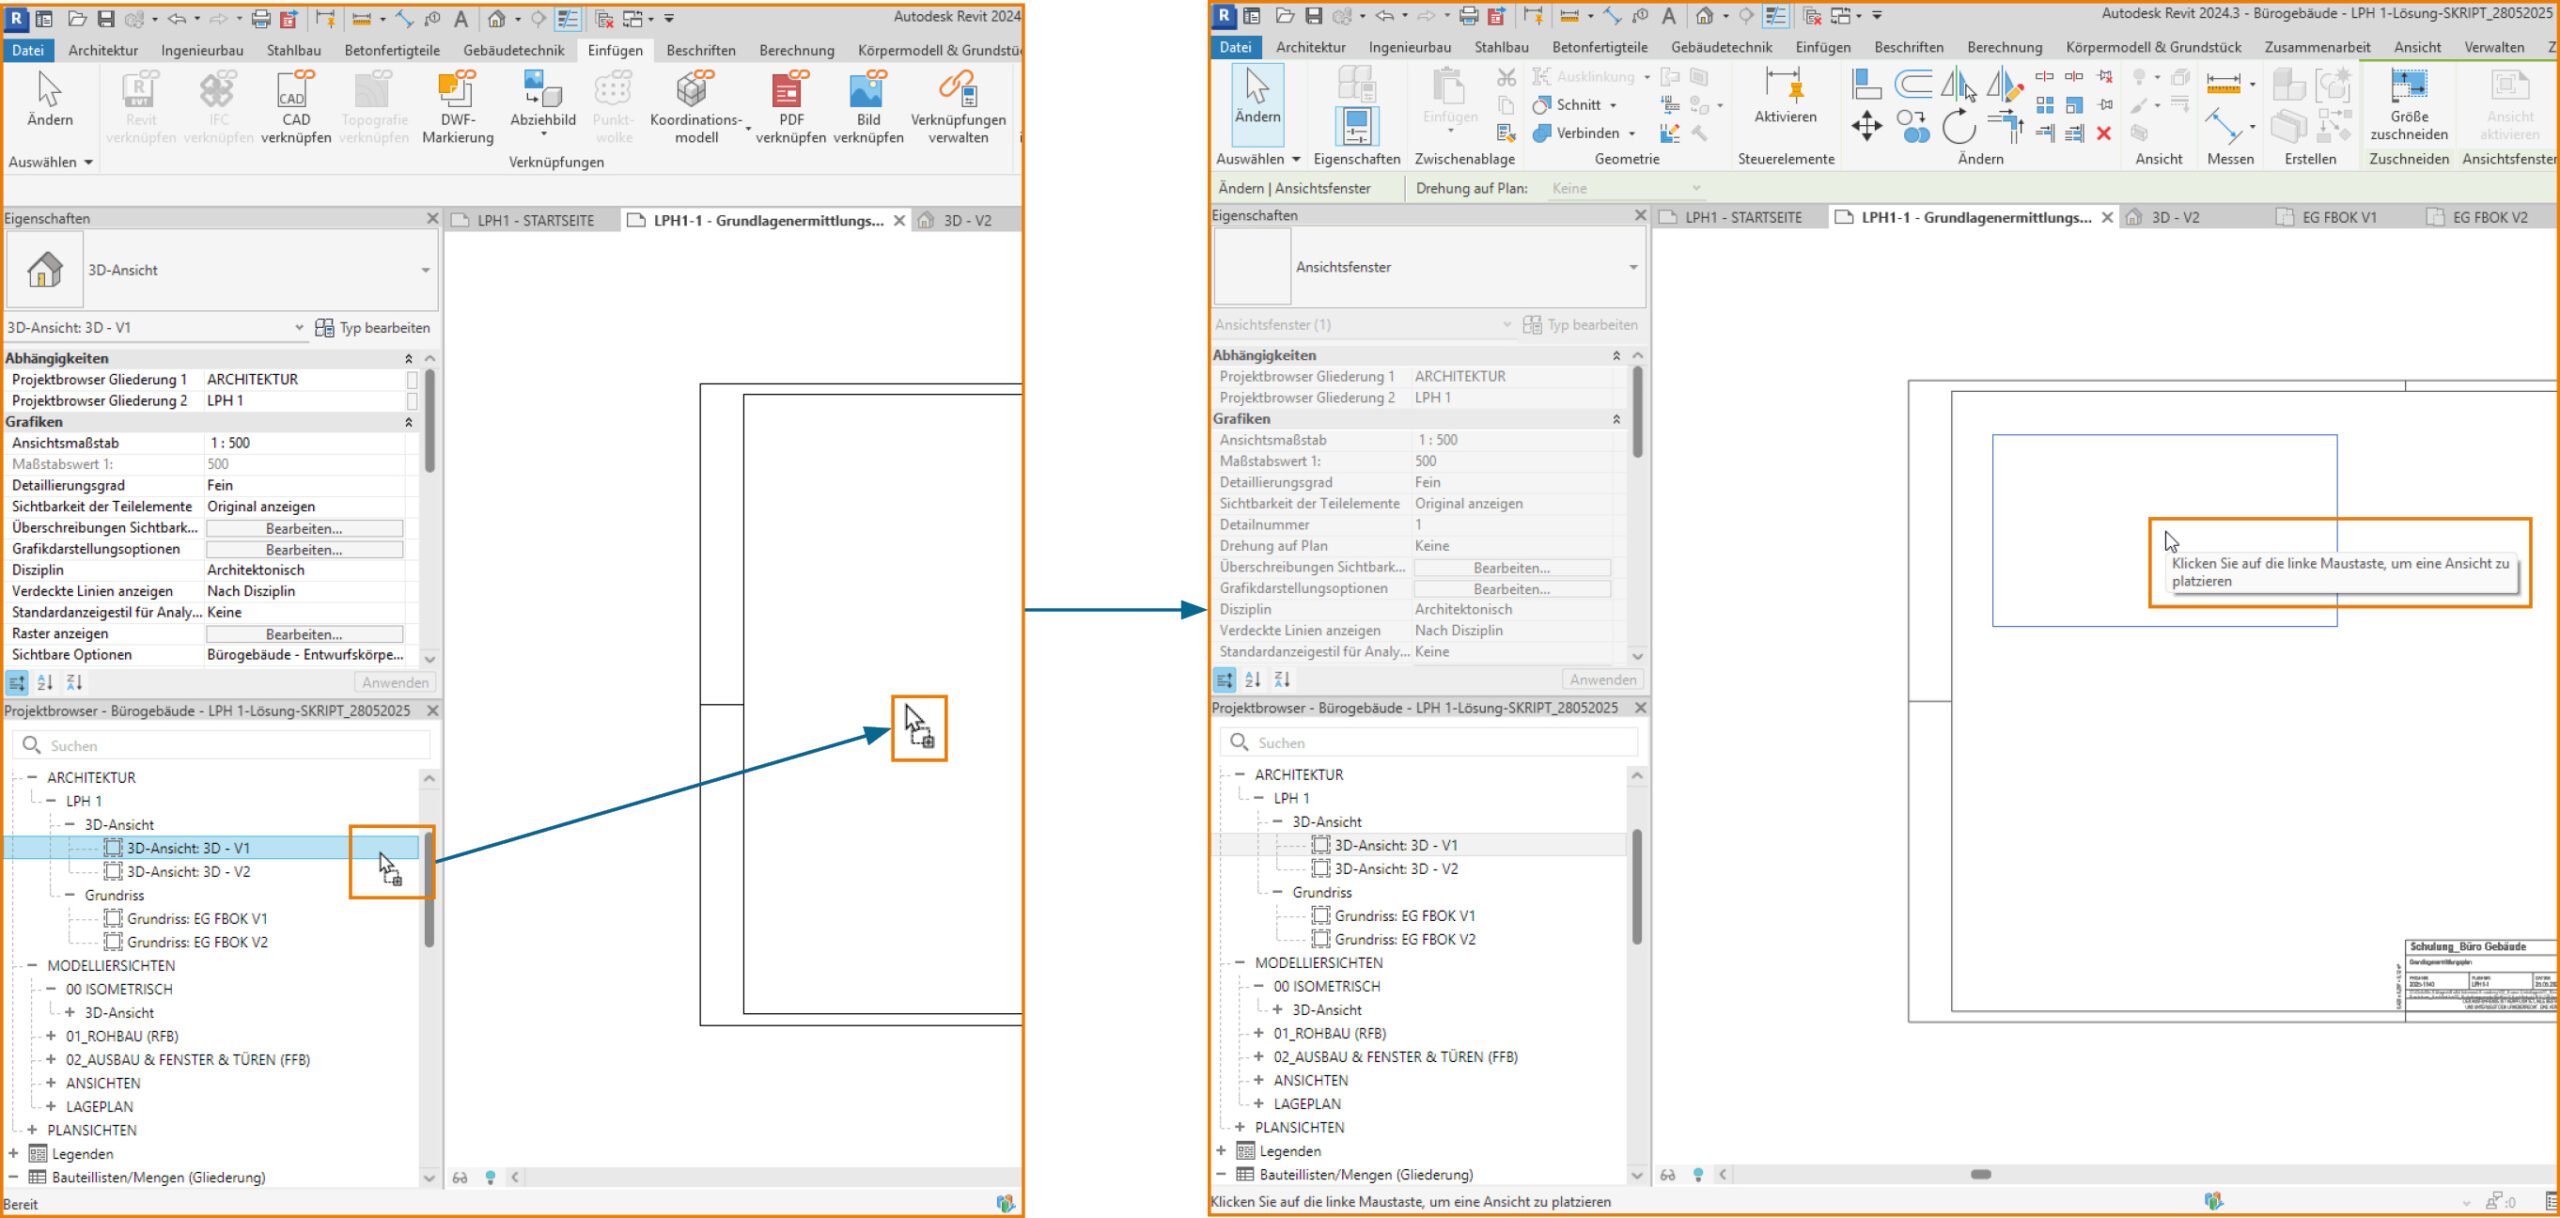This screenshot has height=1218, width=2560.
Task: Click Bild verknüpfen in left window ribbon
Action: [x=868, y=108]
